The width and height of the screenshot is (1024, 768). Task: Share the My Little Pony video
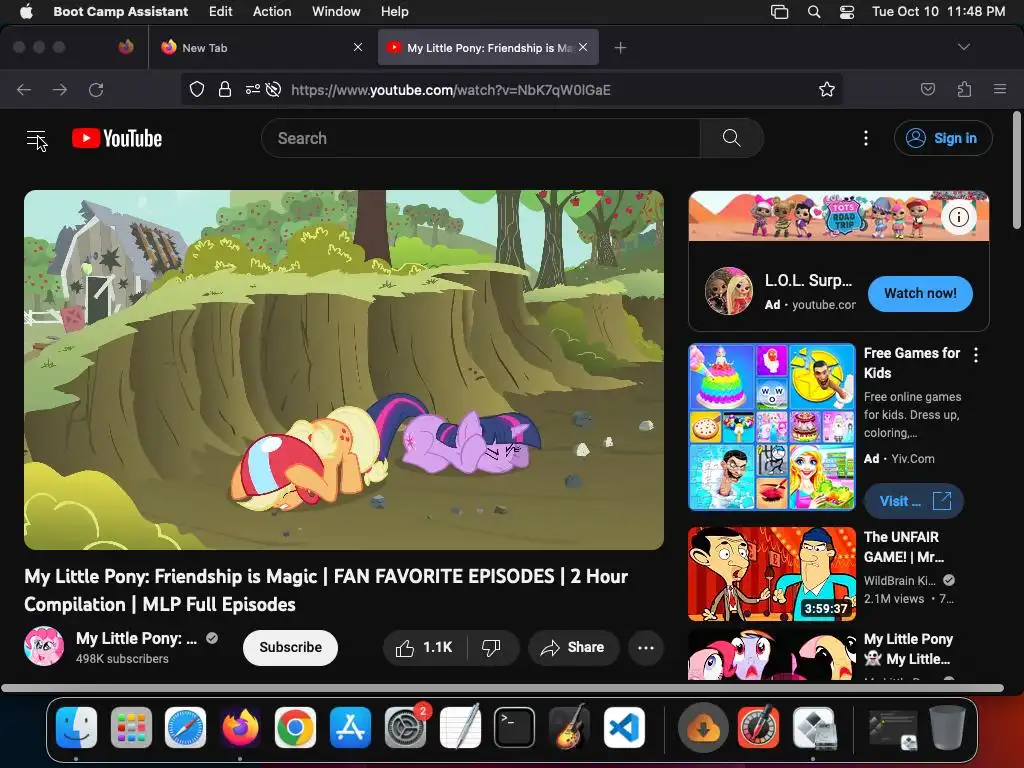[x=573, y=647]
